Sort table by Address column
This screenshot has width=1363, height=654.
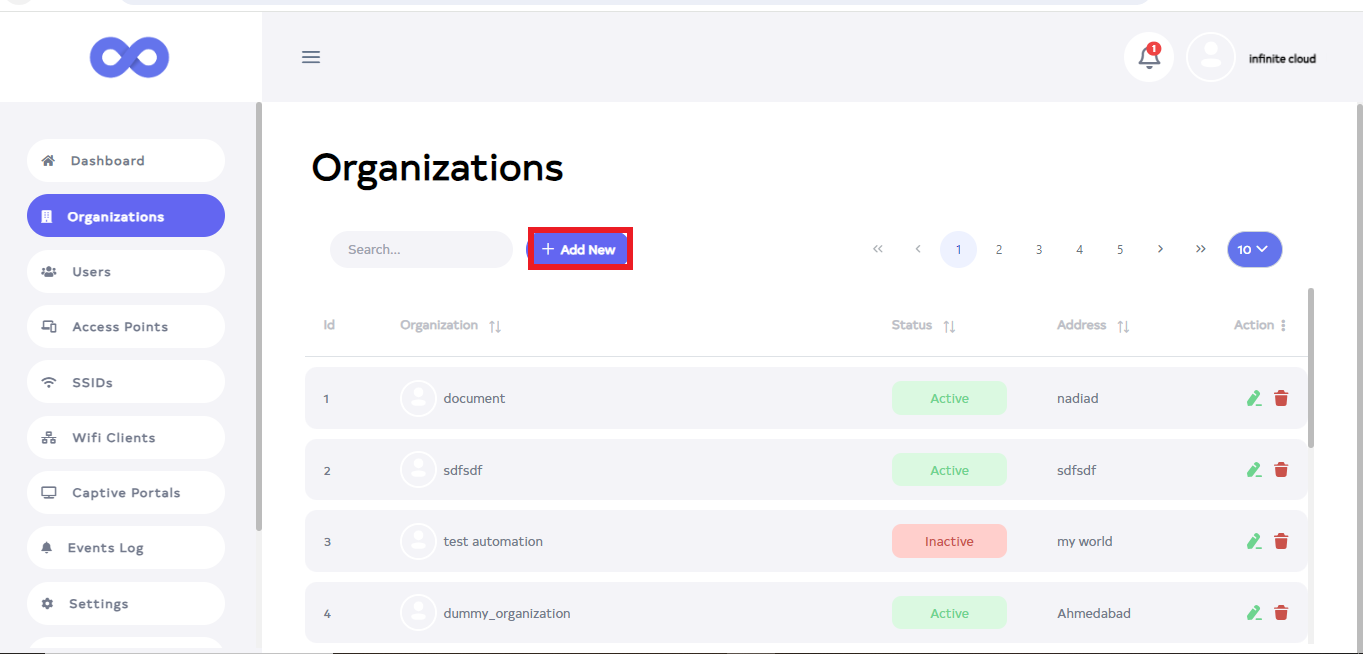click(1123, 326)
